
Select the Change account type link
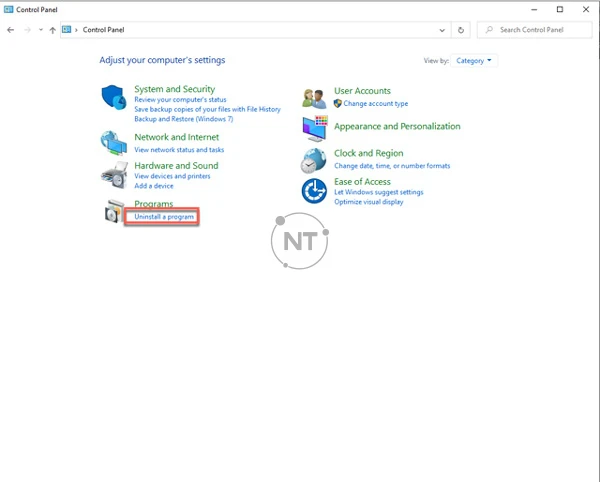(375, 104)
